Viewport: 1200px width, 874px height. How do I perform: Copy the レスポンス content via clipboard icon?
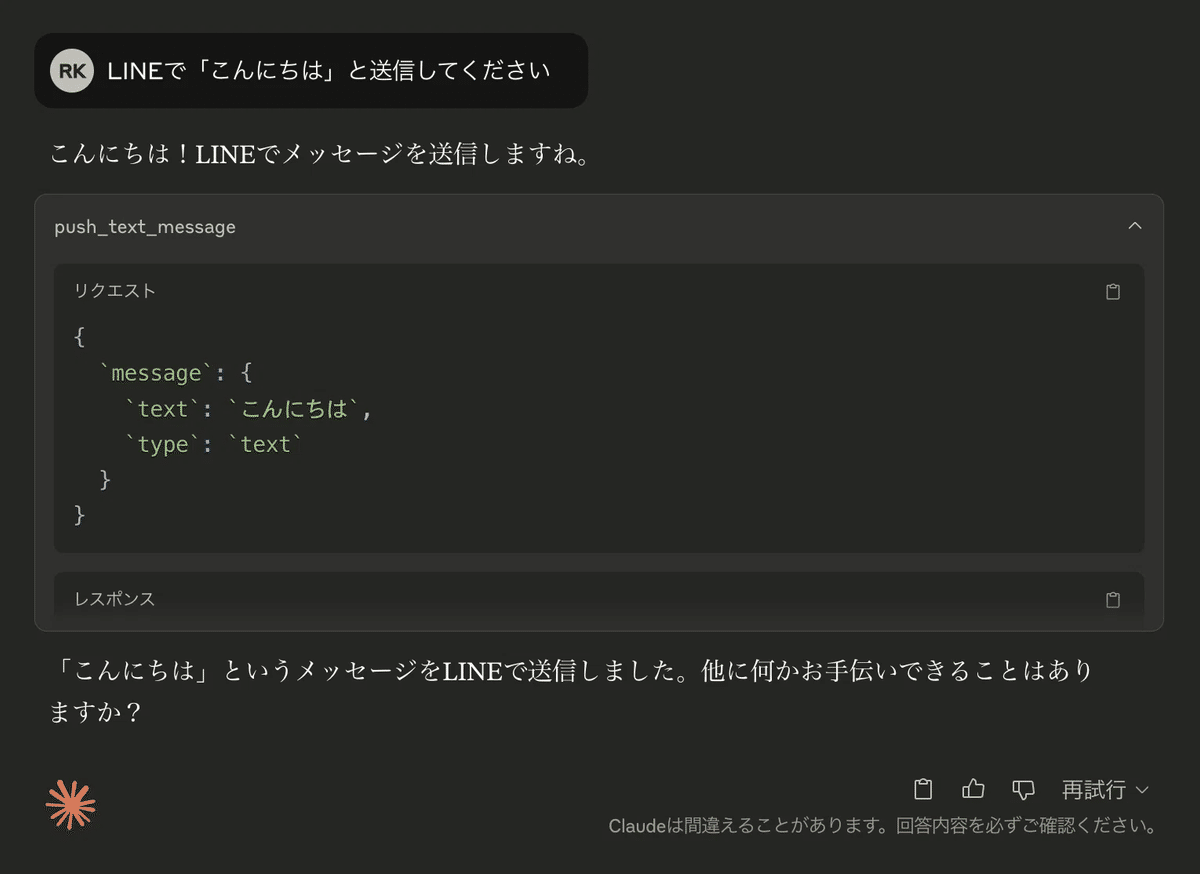(1113, 599)
